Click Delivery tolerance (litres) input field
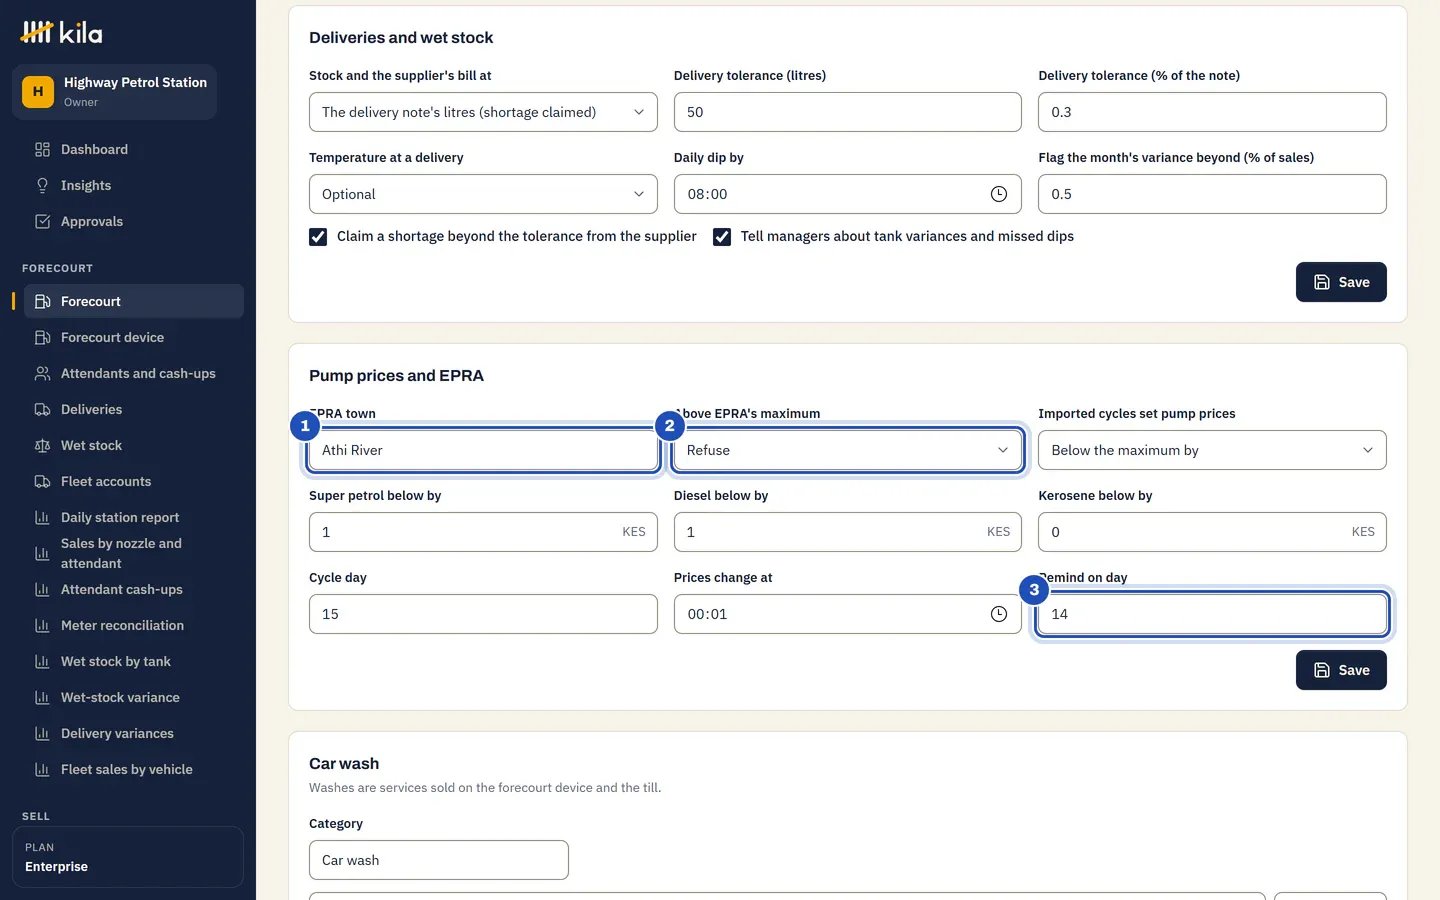Viewport: 1440px width, 900px height. coord(848,112)
